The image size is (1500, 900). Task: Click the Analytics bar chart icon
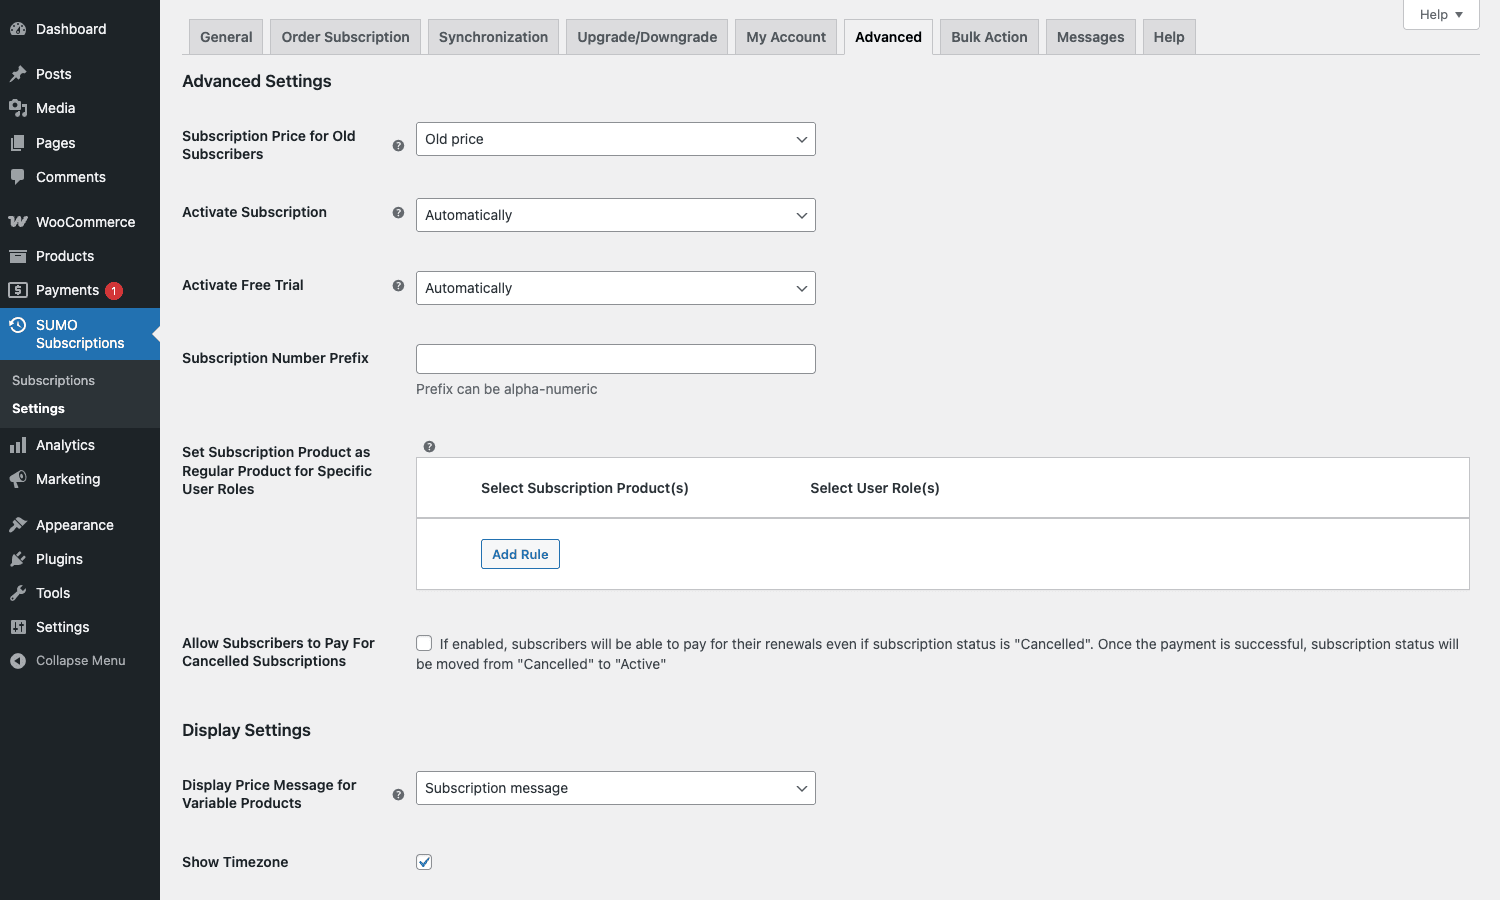[18, 445]
